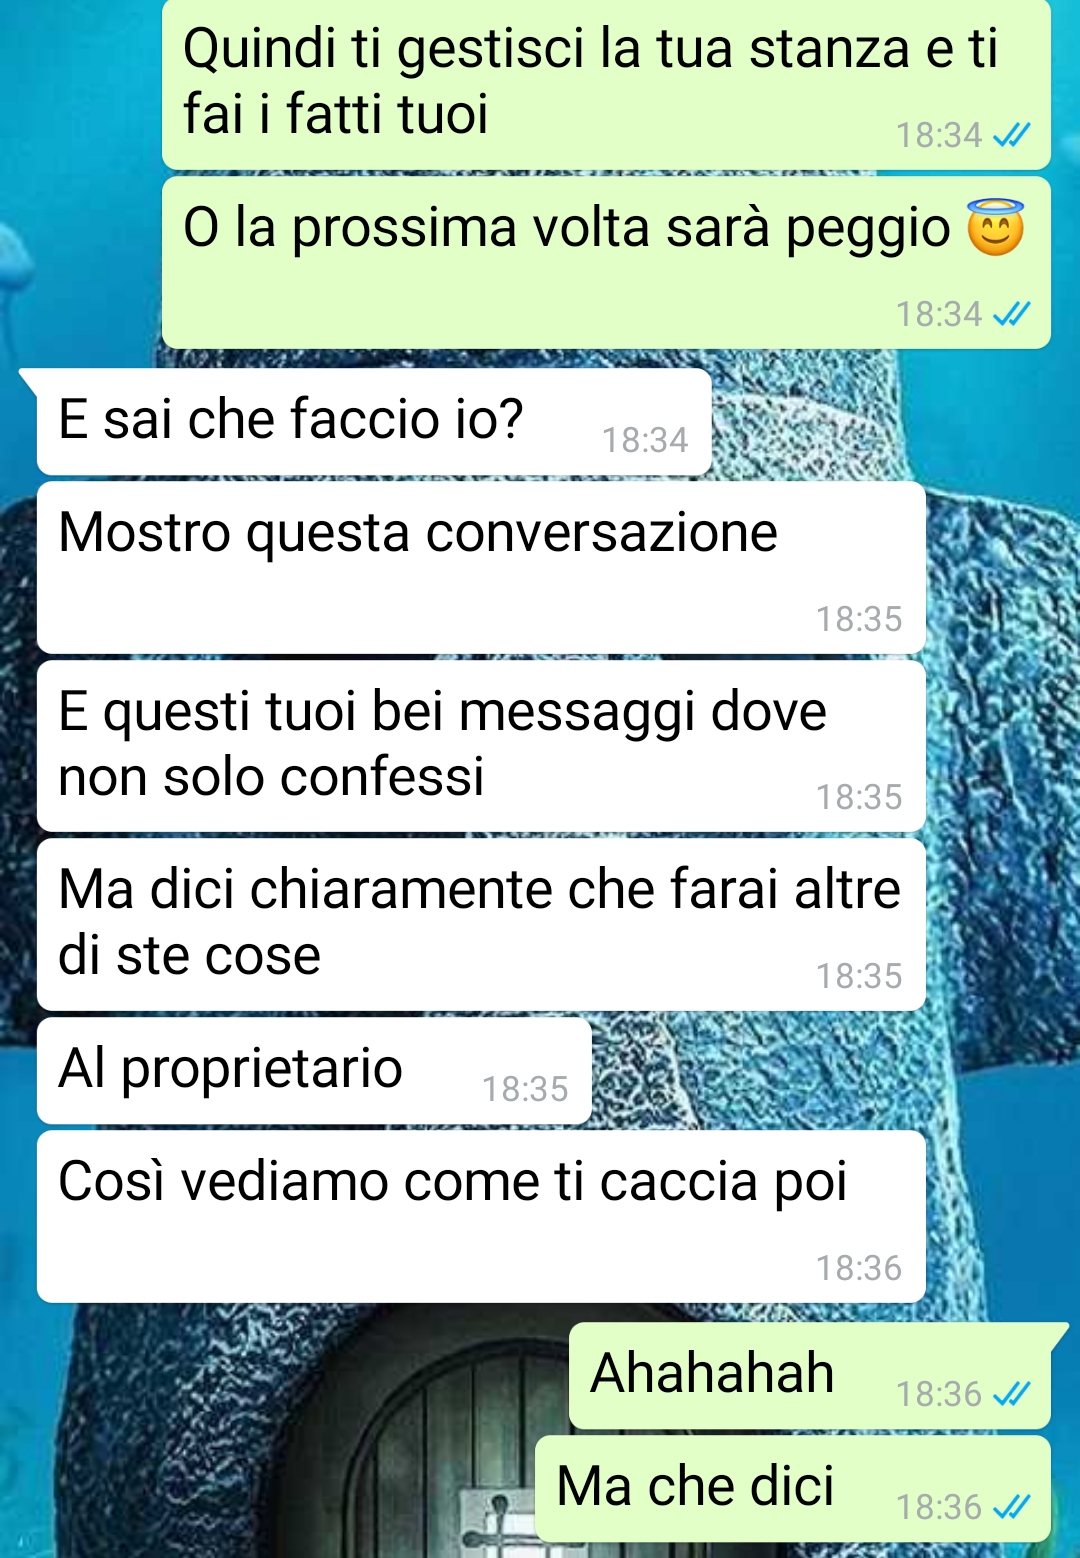Tap the 'Ma dici chiaramente' message bubble

[x=481, y=925]
